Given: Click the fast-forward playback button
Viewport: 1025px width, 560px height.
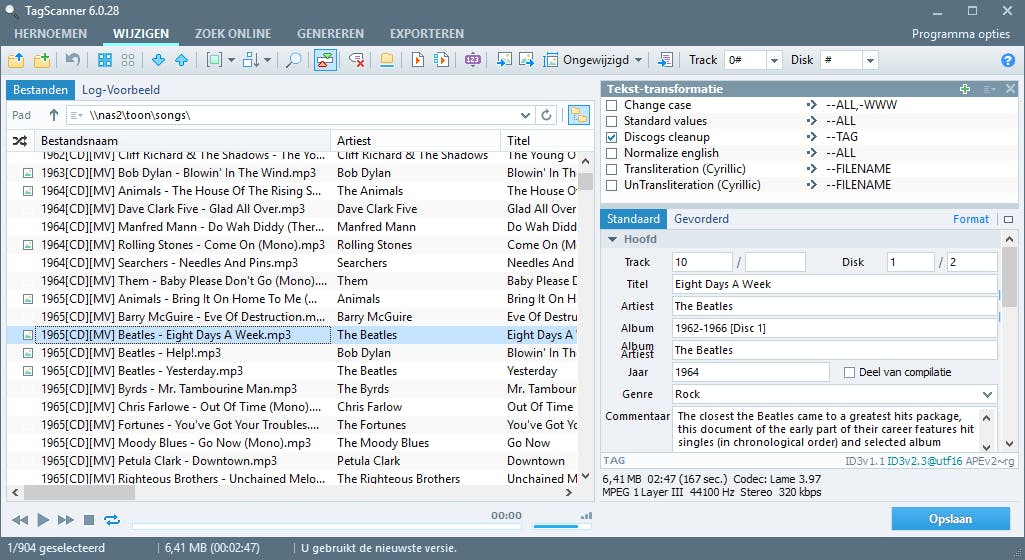Looking at the screenshot, I should (x=65, y=520).
